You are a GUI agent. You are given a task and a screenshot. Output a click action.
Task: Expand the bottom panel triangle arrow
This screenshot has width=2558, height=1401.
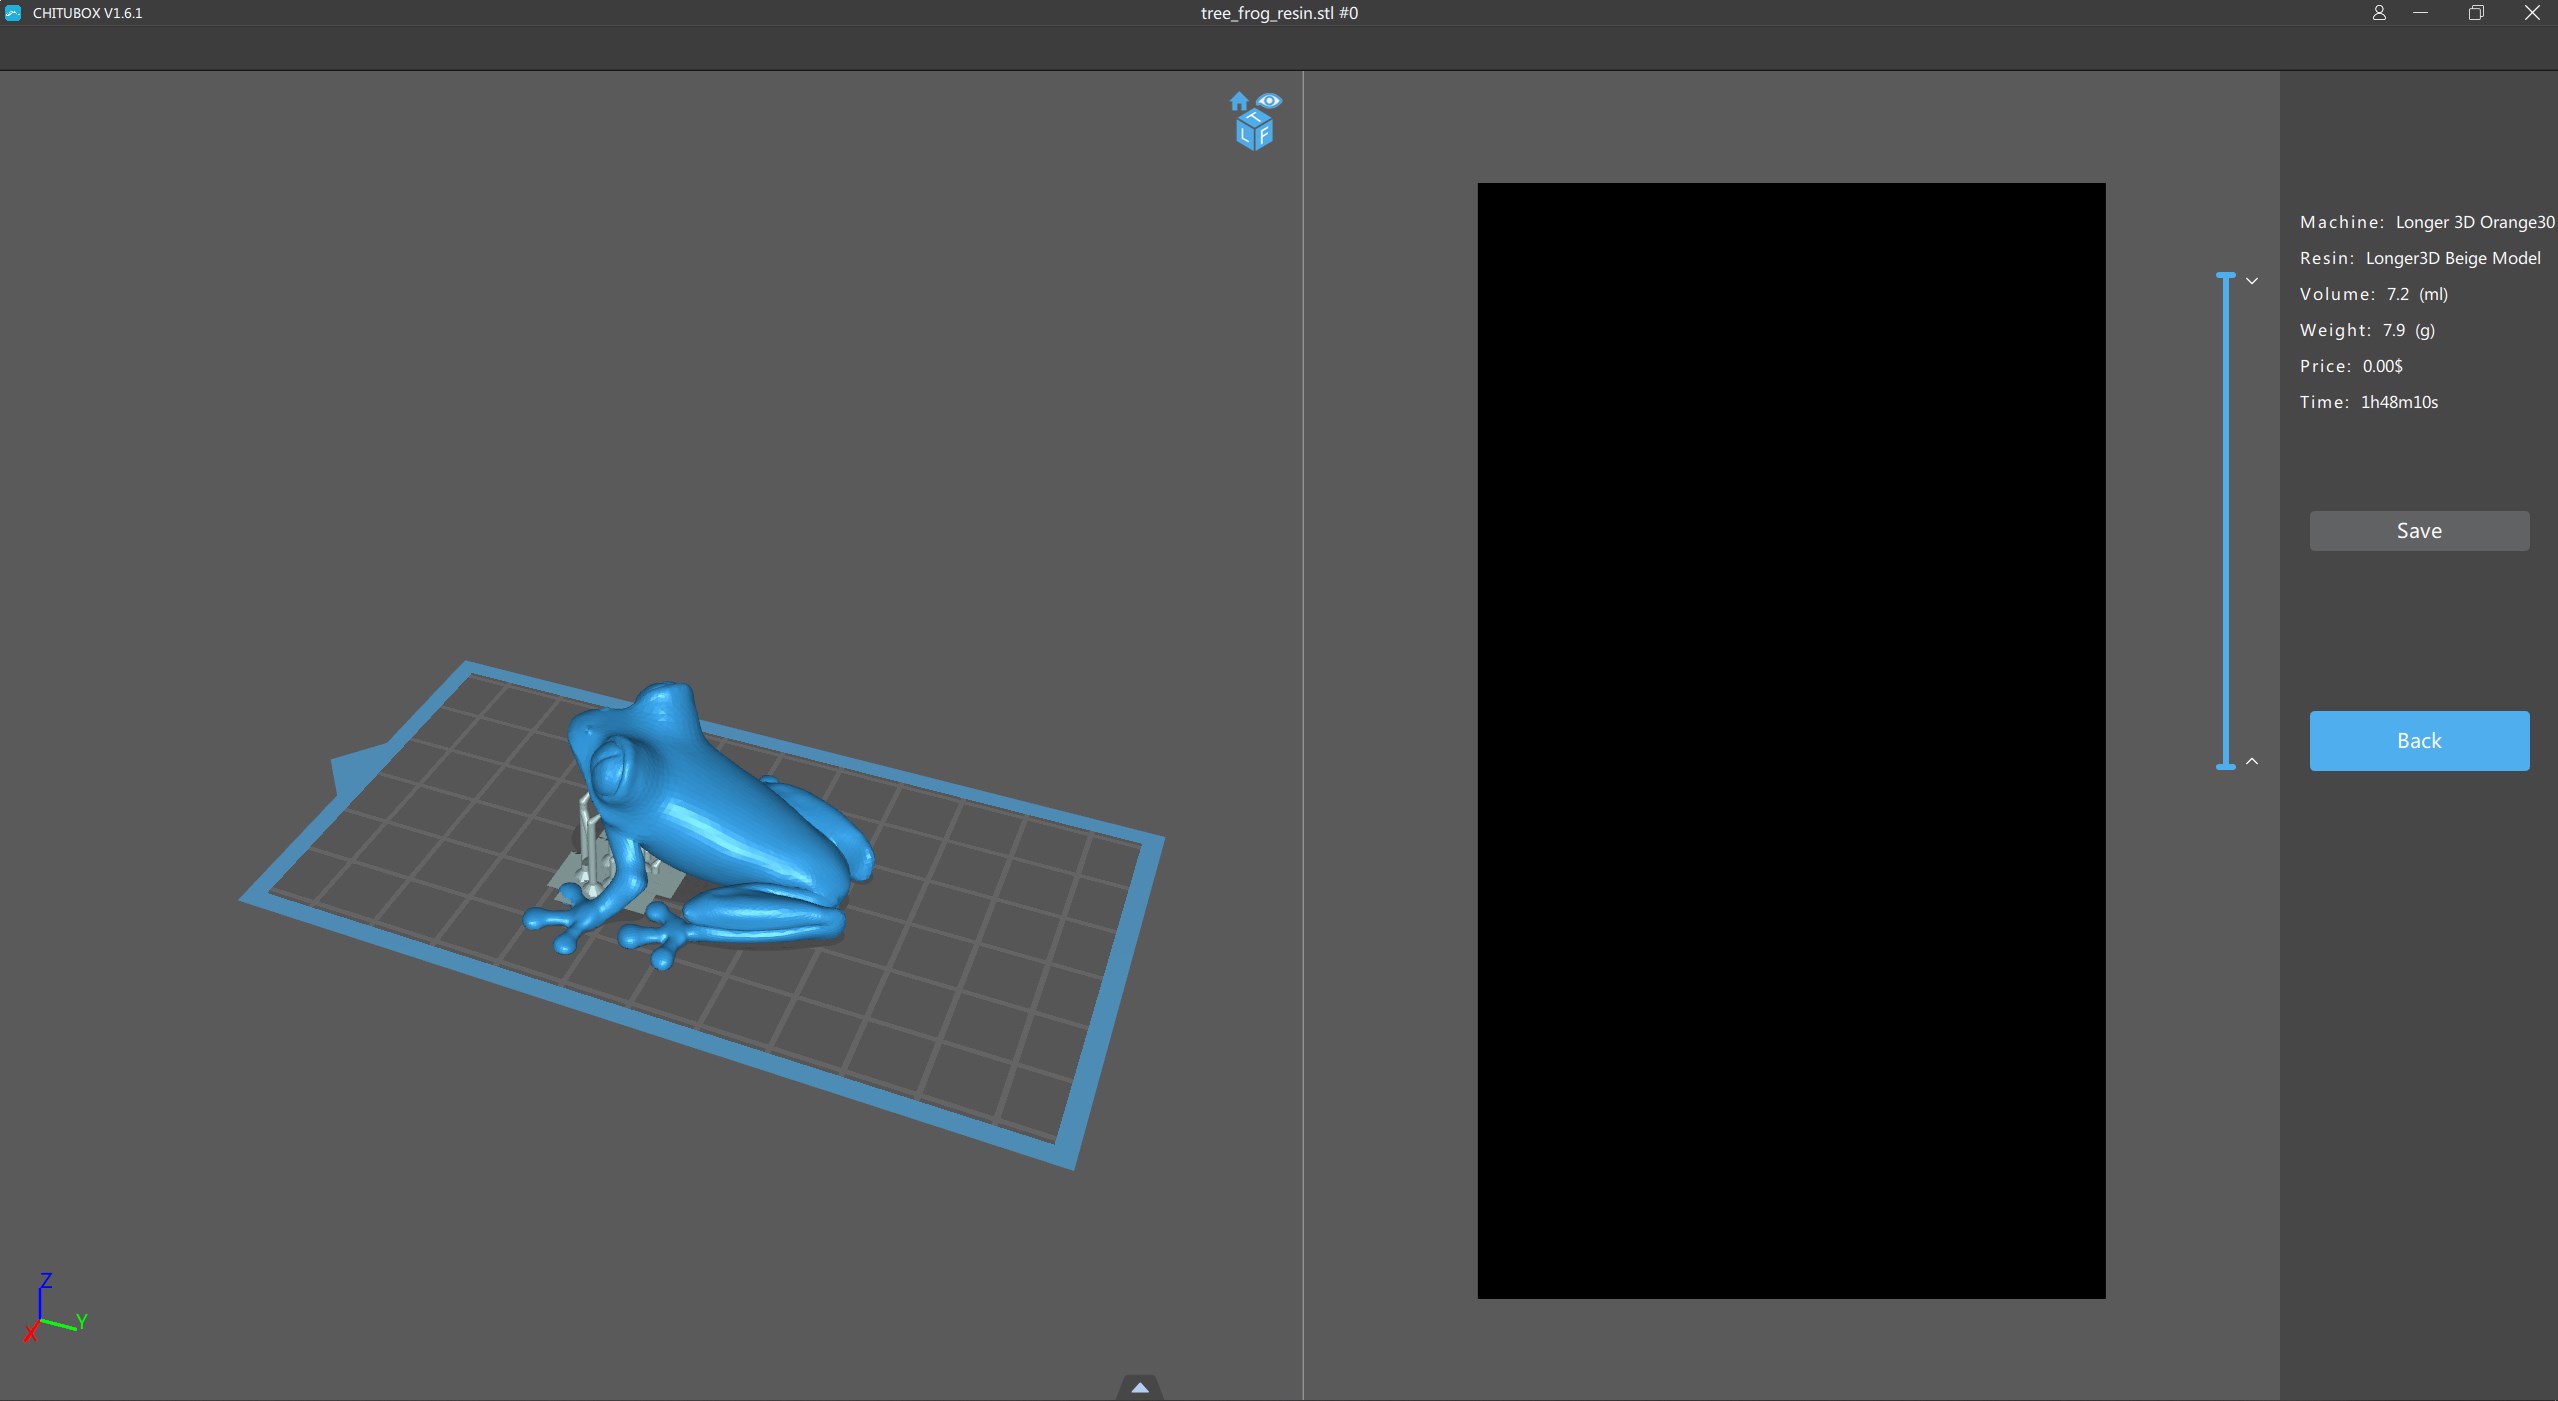(x=1139, y=1387)
